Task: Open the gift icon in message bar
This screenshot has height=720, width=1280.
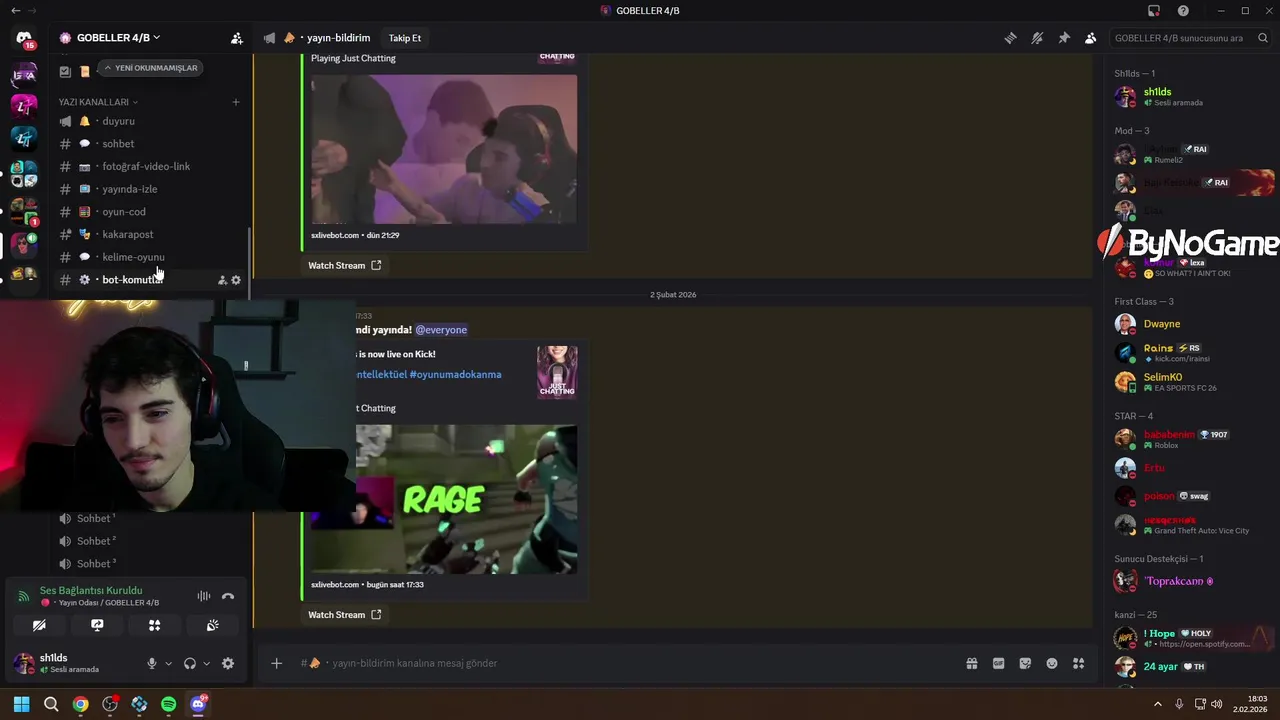Action: coord(971,663)
